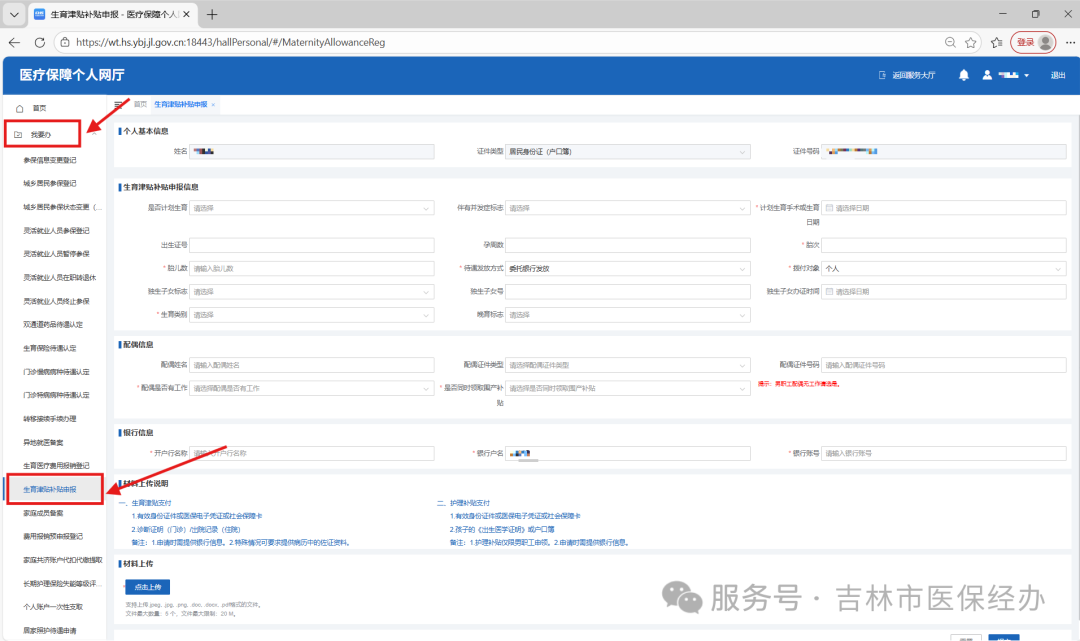Click the 出生证号 input field
Image resolution: width=1080 pixels, height=641 pixels.
coord(311,245)
